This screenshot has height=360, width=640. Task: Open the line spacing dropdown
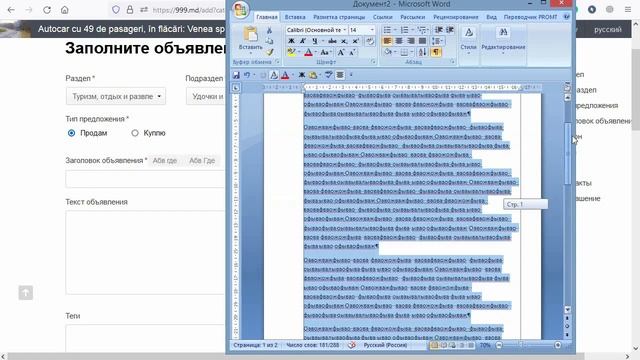[x=438, y=41]
